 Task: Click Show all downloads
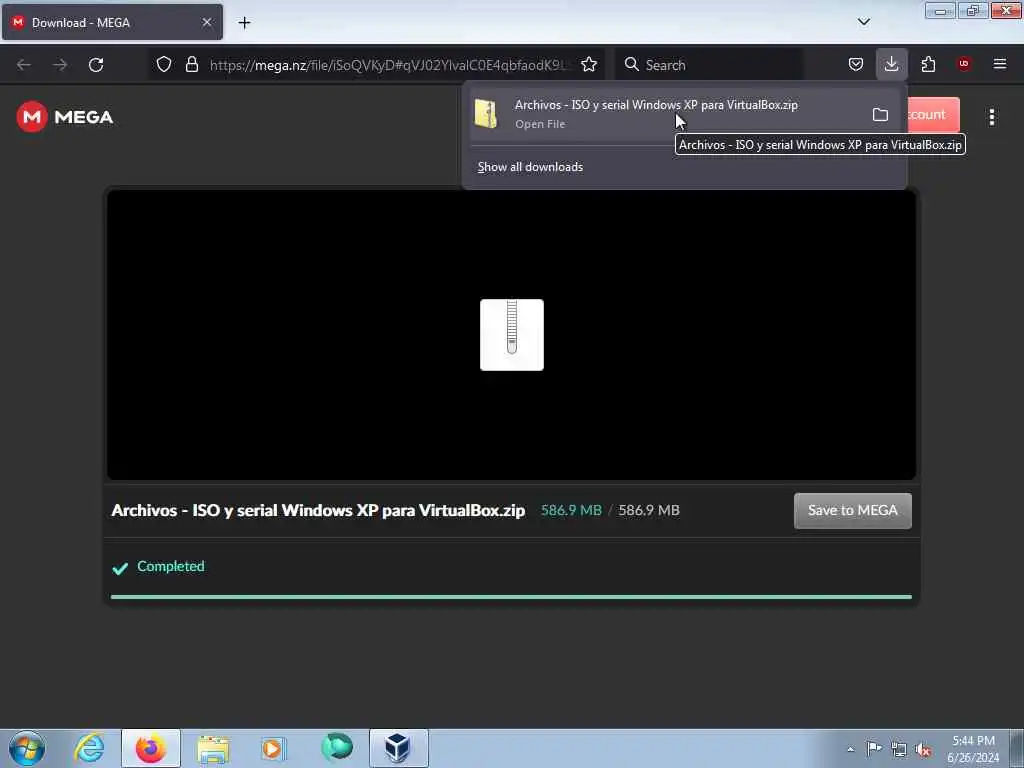(x=530, y=167)
